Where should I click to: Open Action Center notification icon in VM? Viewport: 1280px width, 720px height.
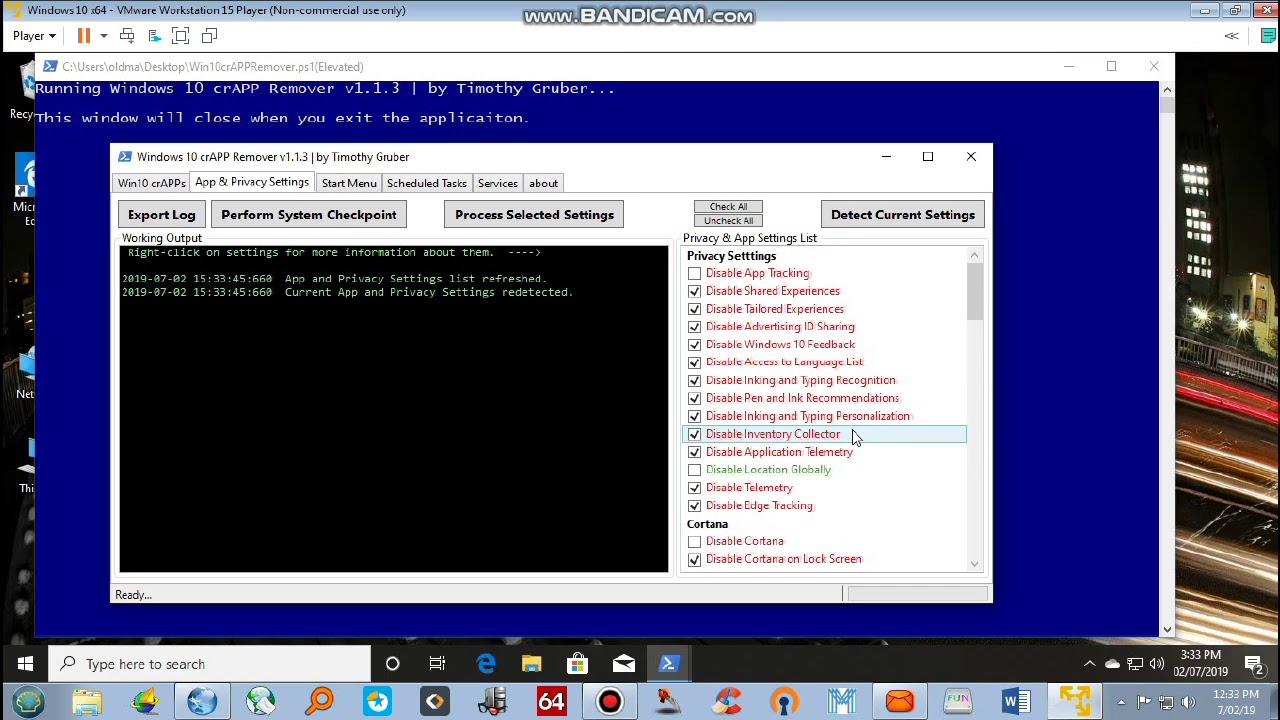point(1254,664)
